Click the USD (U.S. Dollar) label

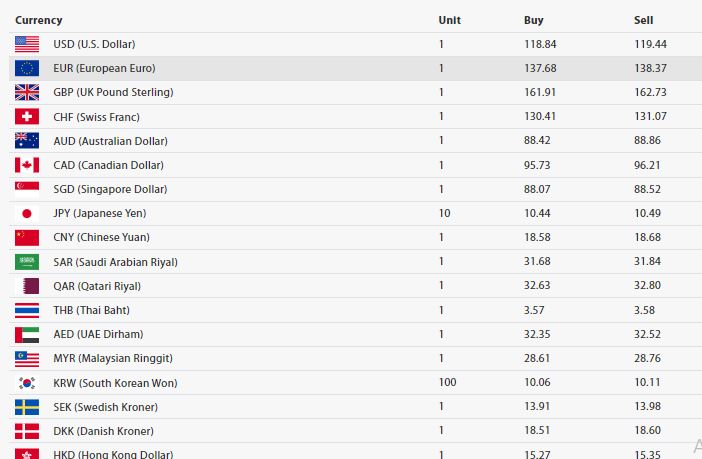click(x=94, y=44)
